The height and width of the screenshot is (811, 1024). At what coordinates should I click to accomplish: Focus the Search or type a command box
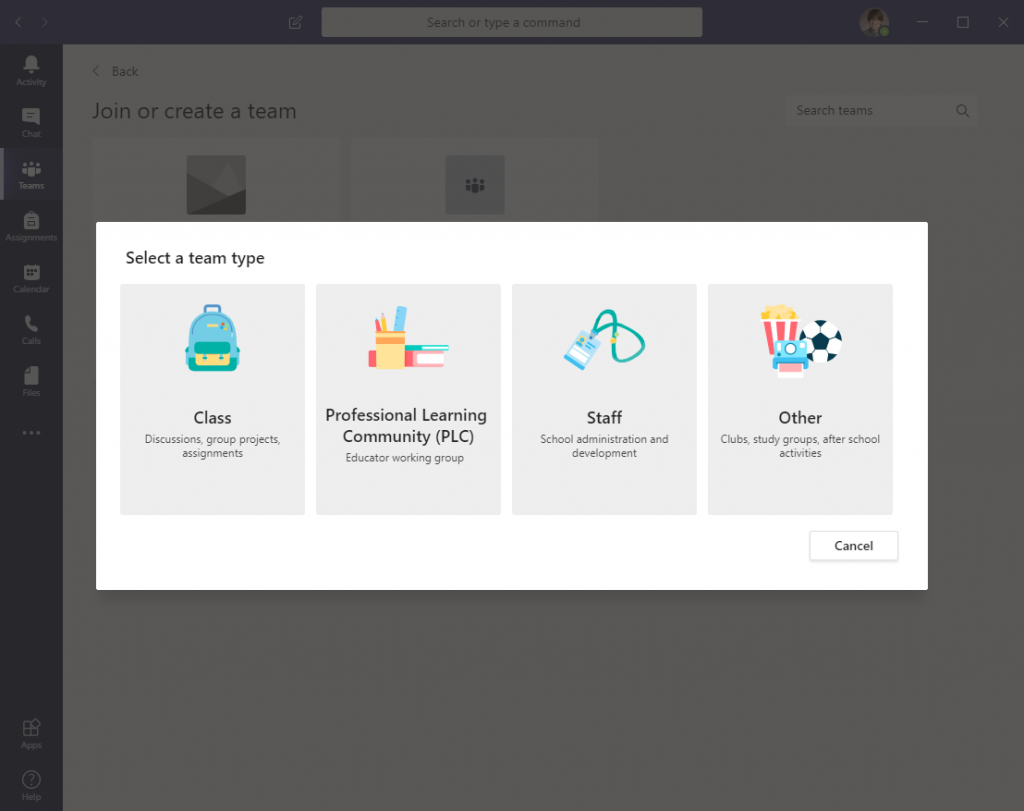click(512, 22)
